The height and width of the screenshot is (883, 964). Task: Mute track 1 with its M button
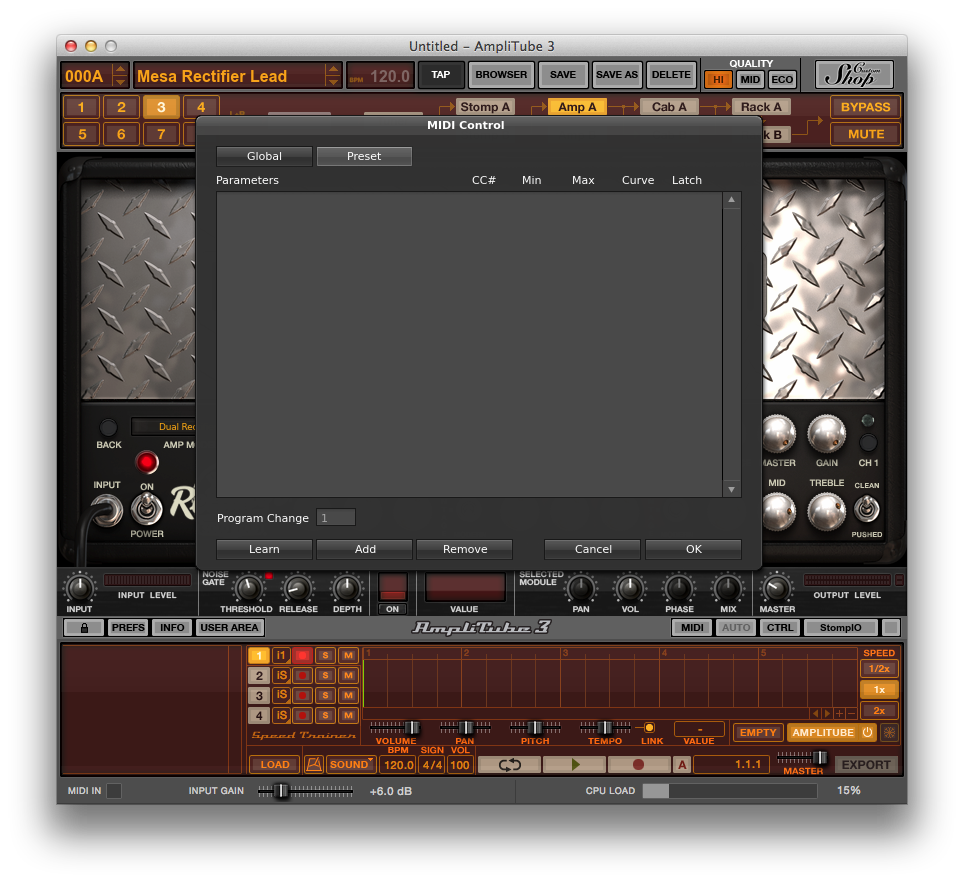click(x=348, y=655)
